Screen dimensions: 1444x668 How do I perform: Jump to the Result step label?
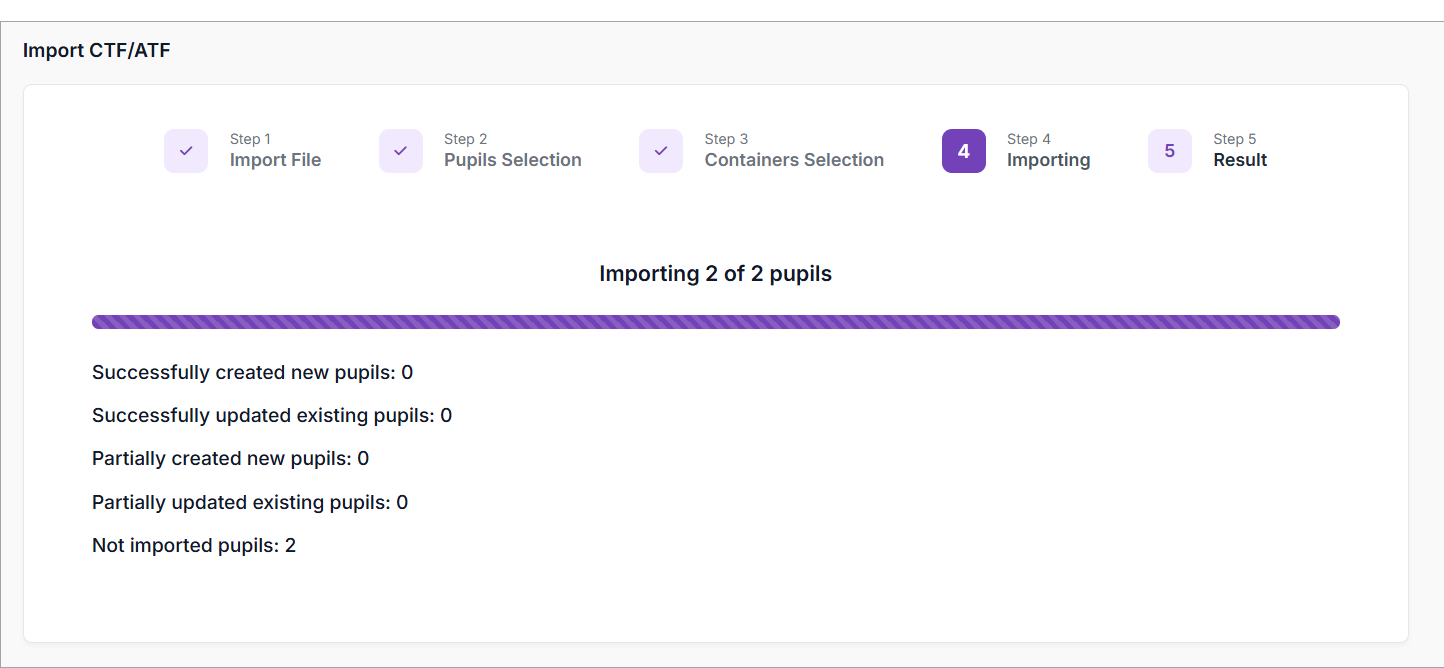pos(1240,160)
